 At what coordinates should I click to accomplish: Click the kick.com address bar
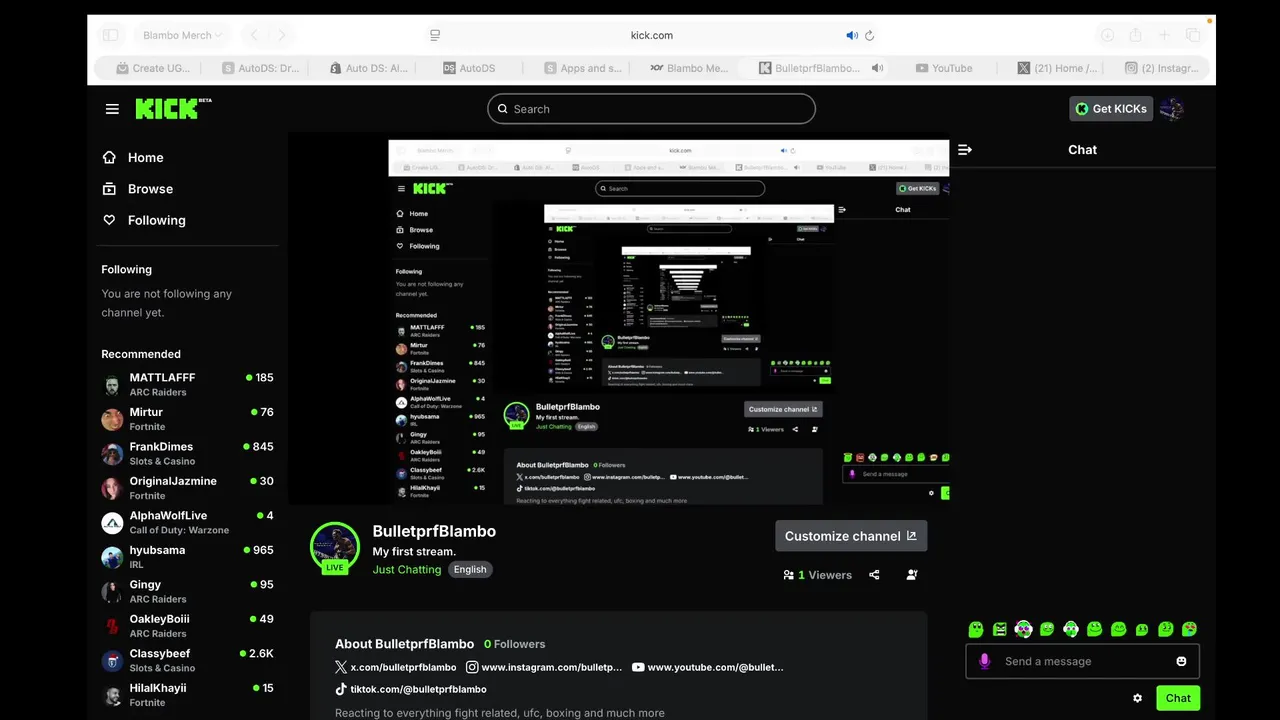point(652,35)
